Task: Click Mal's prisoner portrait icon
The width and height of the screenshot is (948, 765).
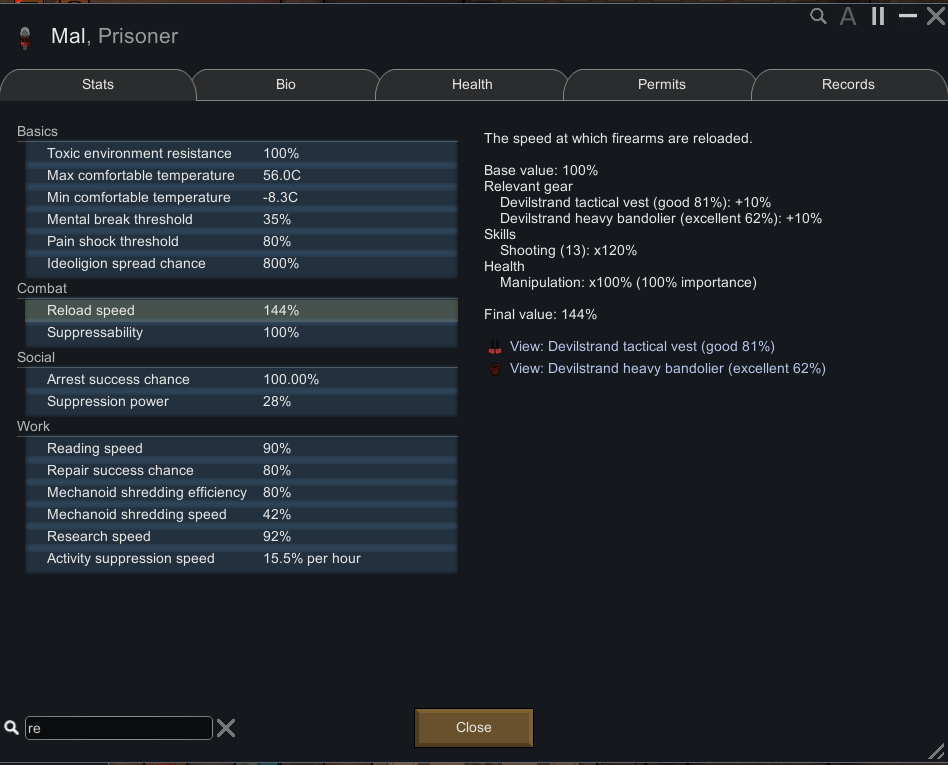Action: pos(25,37)
